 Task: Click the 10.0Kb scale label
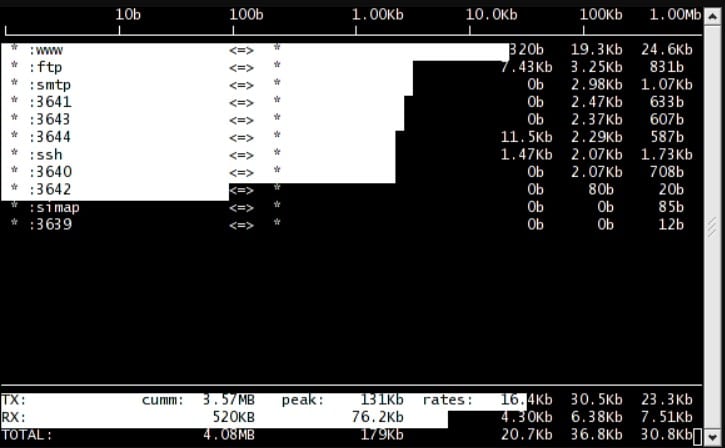pos(492,15)
